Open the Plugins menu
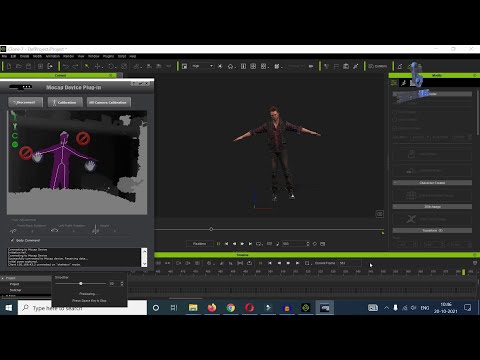 pyautogui.click(x=108, y=56)
